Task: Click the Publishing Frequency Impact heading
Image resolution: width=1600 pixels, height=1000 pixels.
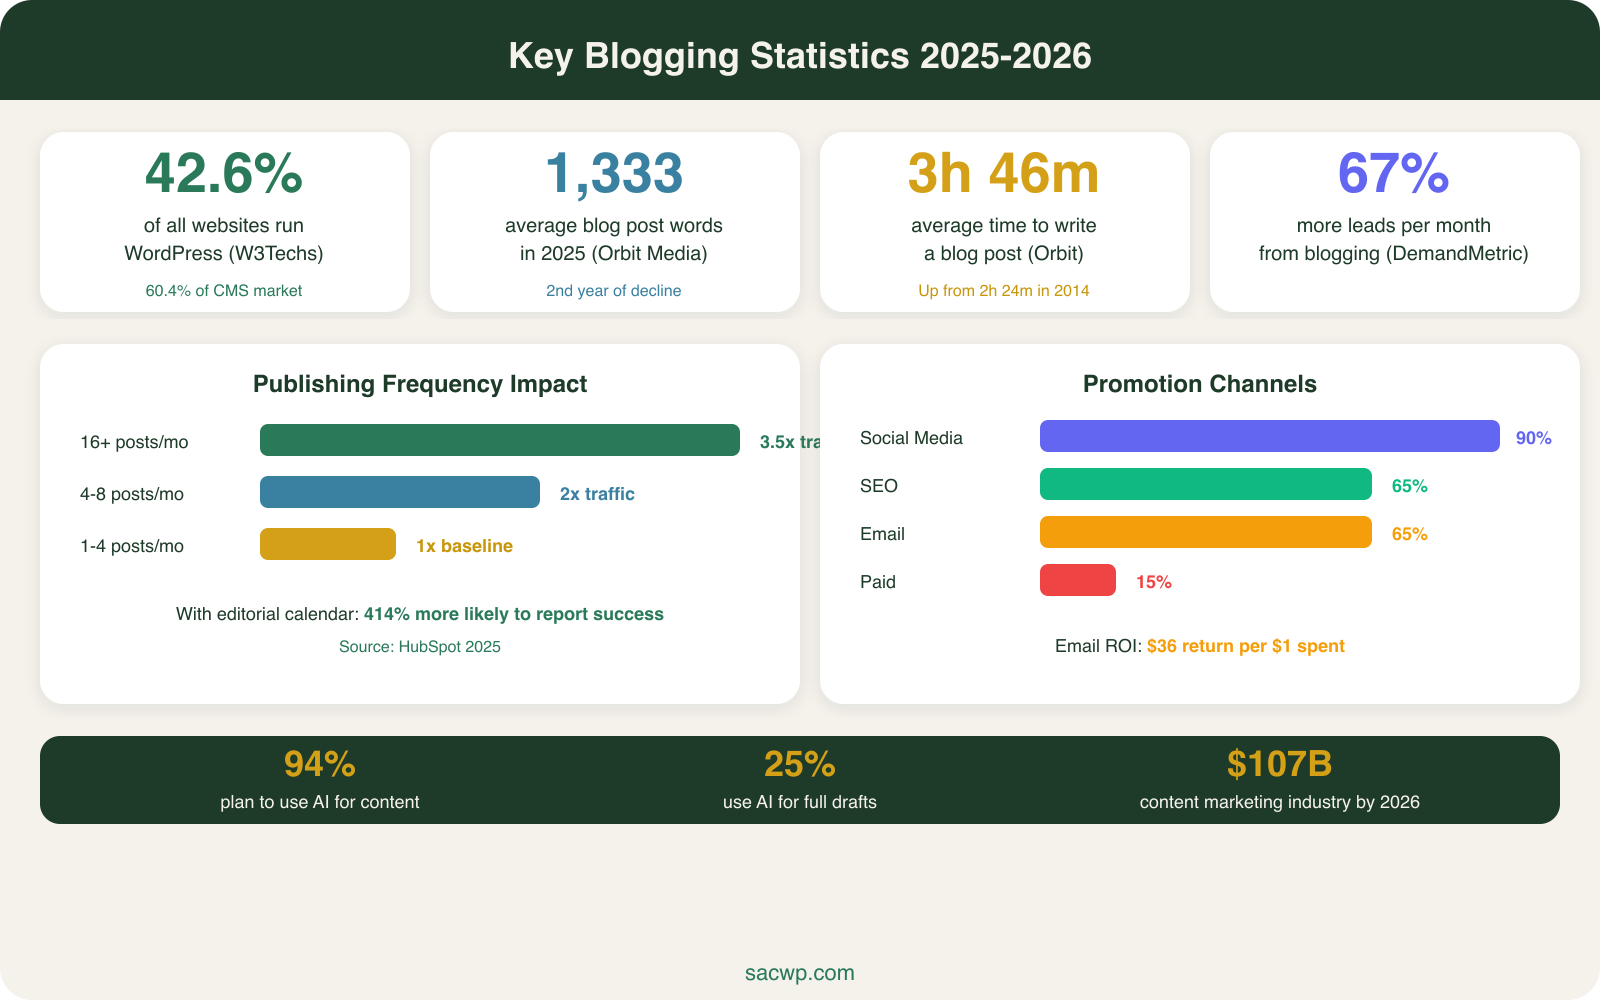Action: (x=420, y=384)
